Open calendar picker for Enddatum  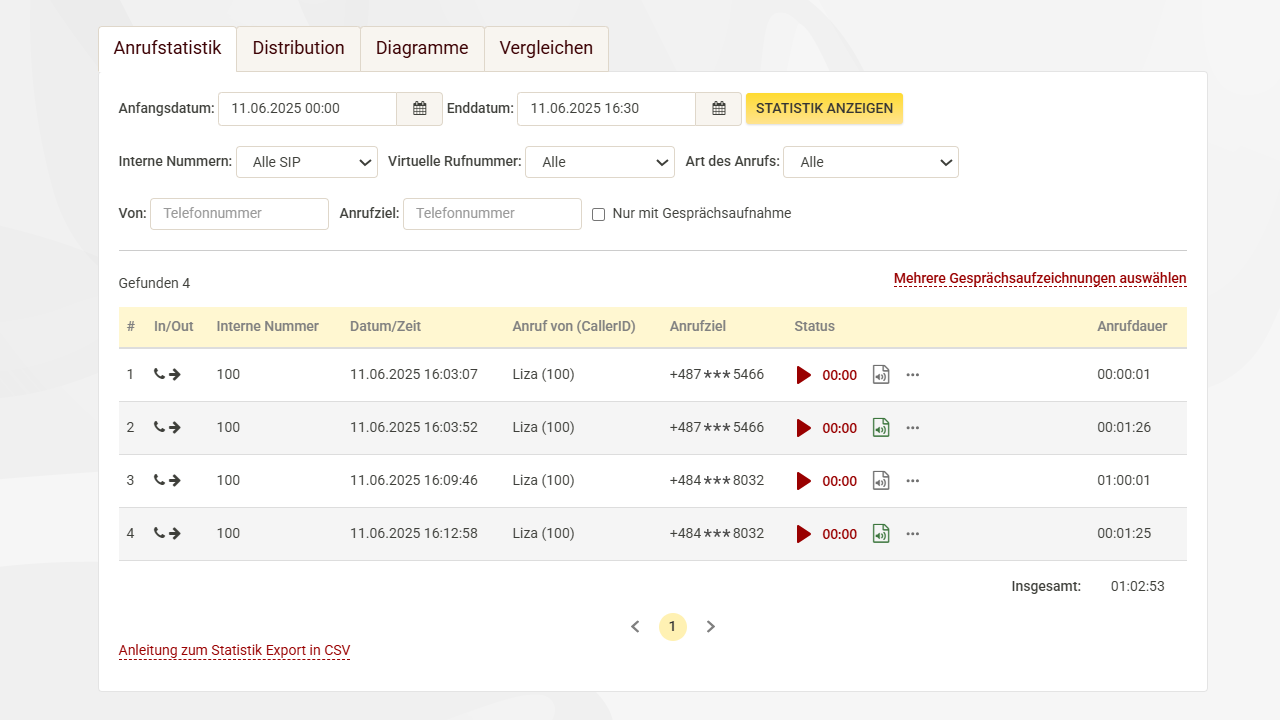719,109
